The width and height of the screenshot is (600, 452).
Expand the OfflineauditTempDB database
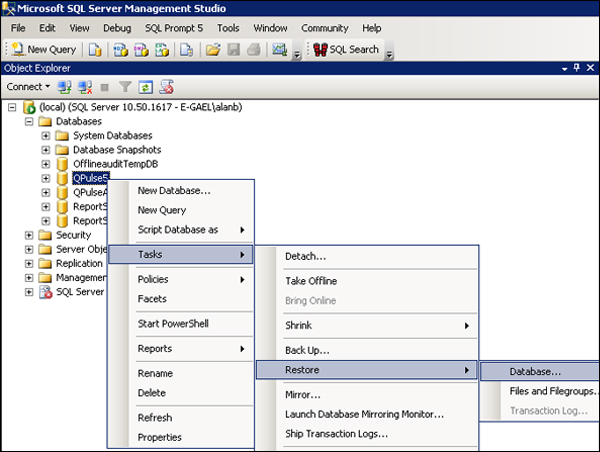tap(46, 164)
